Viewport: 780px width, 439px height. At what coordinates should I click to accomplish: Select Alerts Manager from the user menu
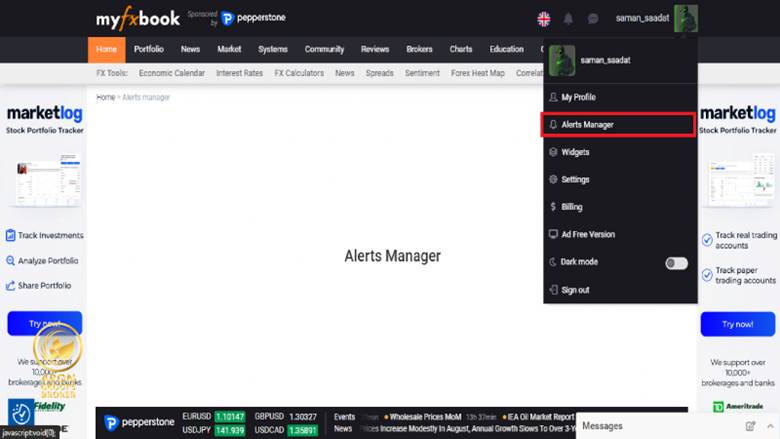pos(588,125)
